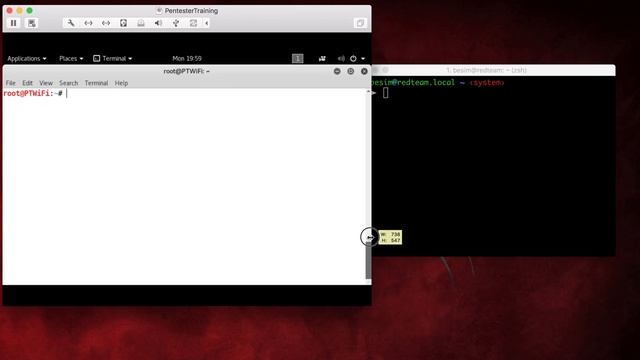Open the Help menu in the terminal
The height and width of the screenshot is (360, 640).
[121, 83]
